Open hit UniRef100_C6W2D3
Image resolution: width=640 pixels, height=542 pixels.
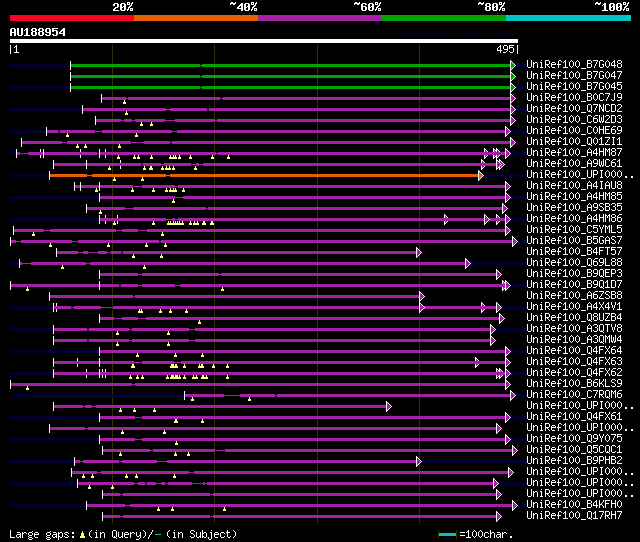pyautogui.click(x=574, y=119)
